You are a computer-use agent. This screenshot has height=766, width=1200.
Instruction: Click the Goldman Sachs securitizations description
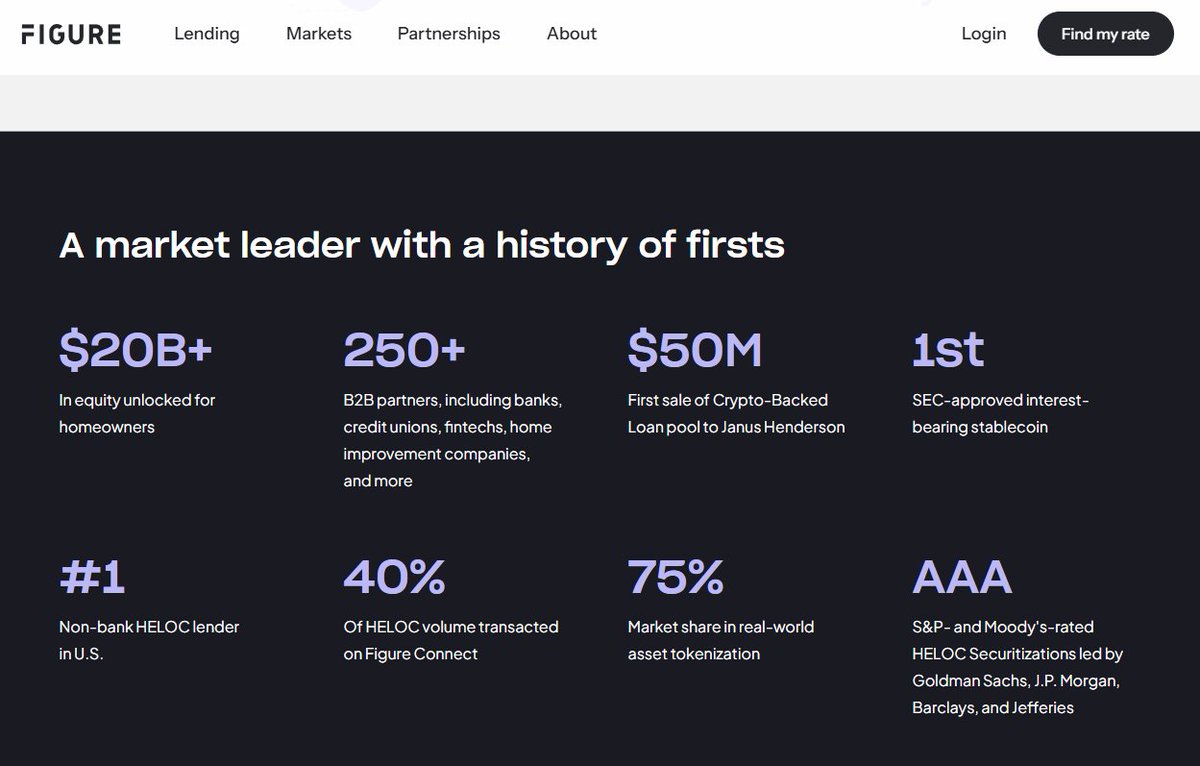coord(1017,667)
